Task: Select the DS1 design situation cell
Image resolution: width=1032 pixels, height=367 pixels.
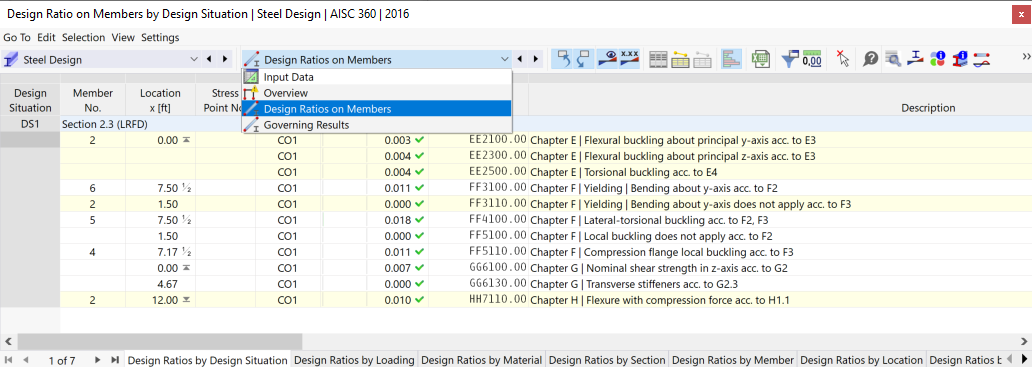Action: (30, 123)
